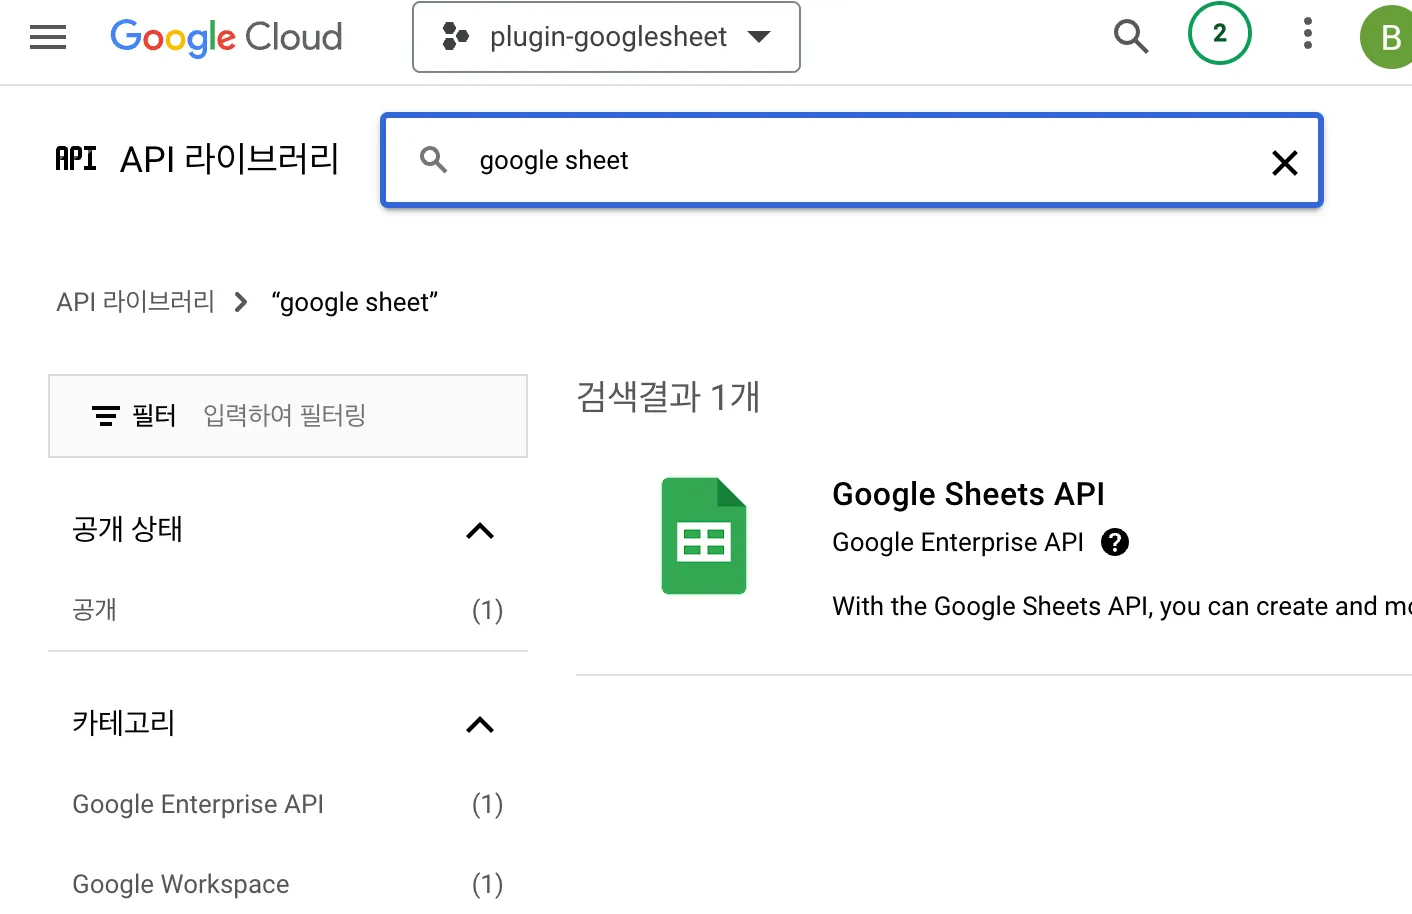This screenshot has height=914, width=1412.
Task: Click the API 라이브러리 page title
Action: [230, 159]
